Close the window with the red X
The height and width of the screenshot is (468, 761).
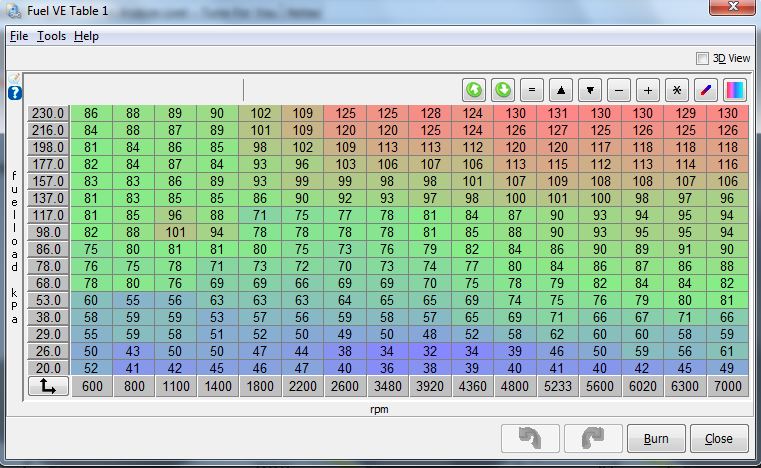point(732,7)
